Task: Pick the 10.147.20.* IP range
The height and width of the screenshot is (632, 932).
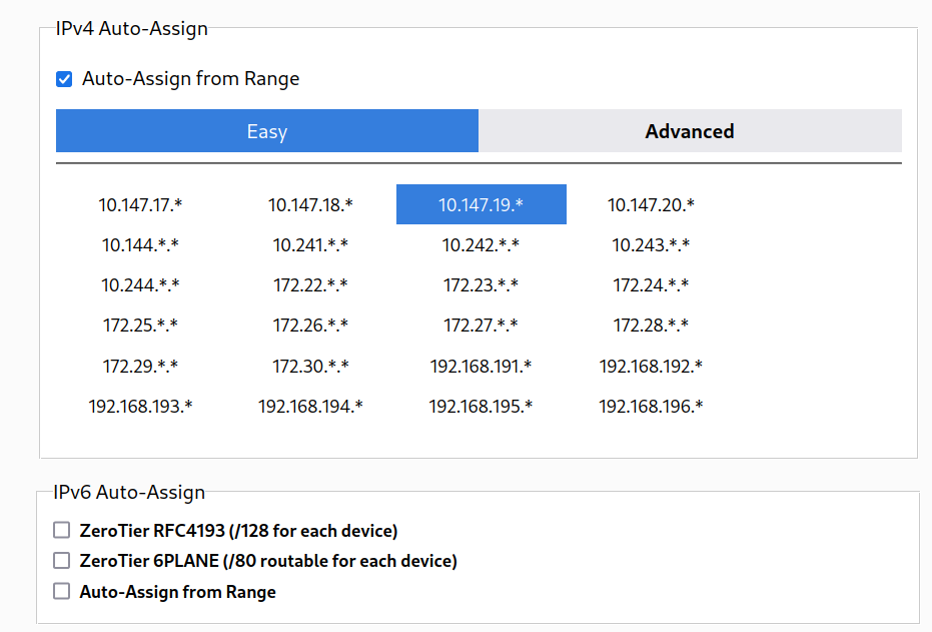Action: pos(651,205)
